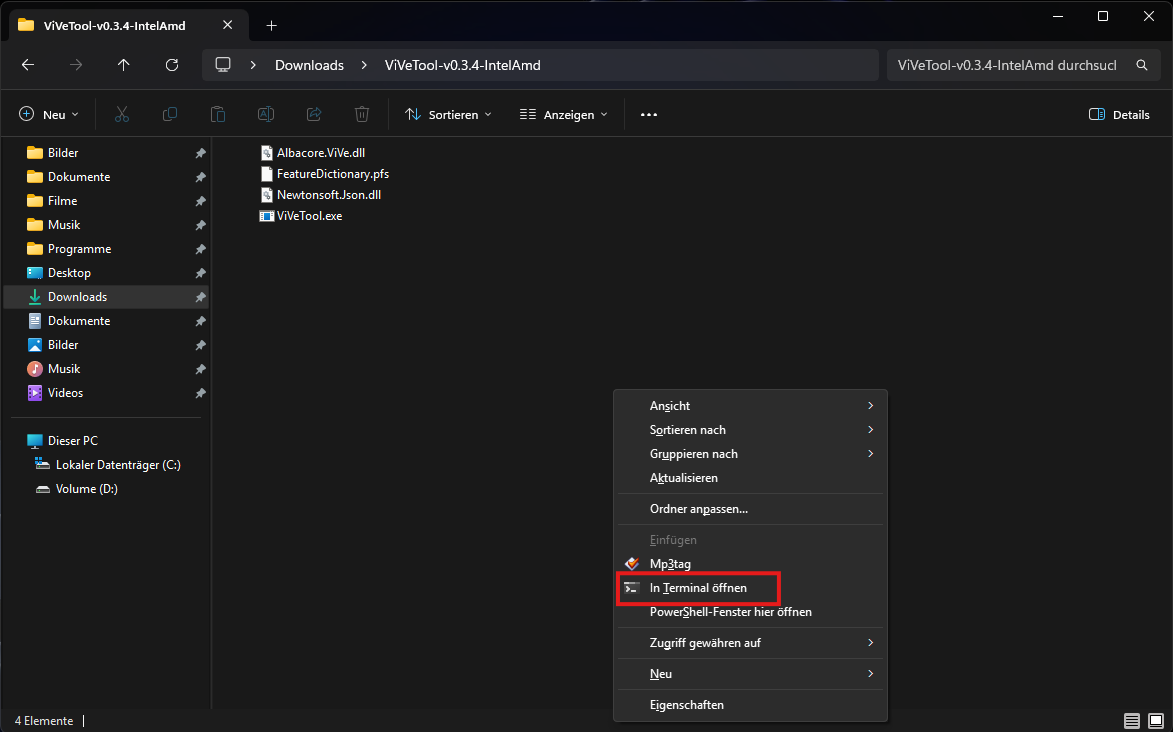This screenshot has height=732, width=1173.
Task: Maximize the Explorer window
Action: pyautogui.click(x=1103, y=16)
